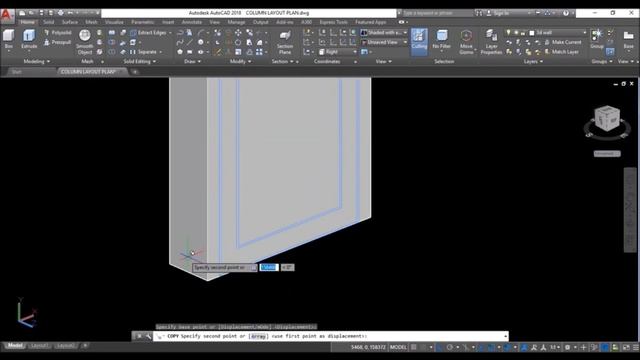Toggle the layer light bulb on/off
The width and height of the screenshot is (640, 360).
[508, 32]
